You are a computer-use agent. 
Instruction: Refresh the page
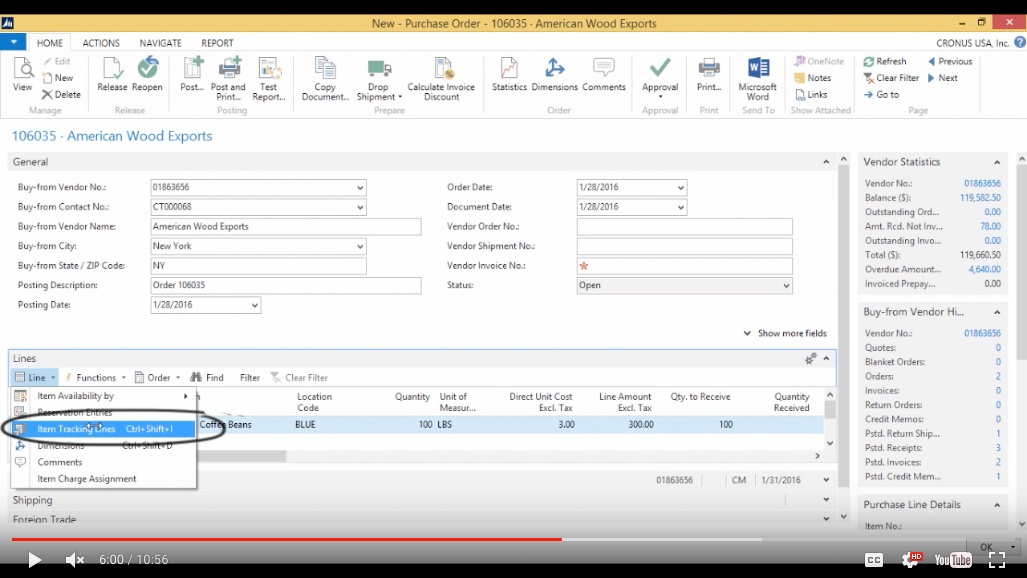coord(885,61)
